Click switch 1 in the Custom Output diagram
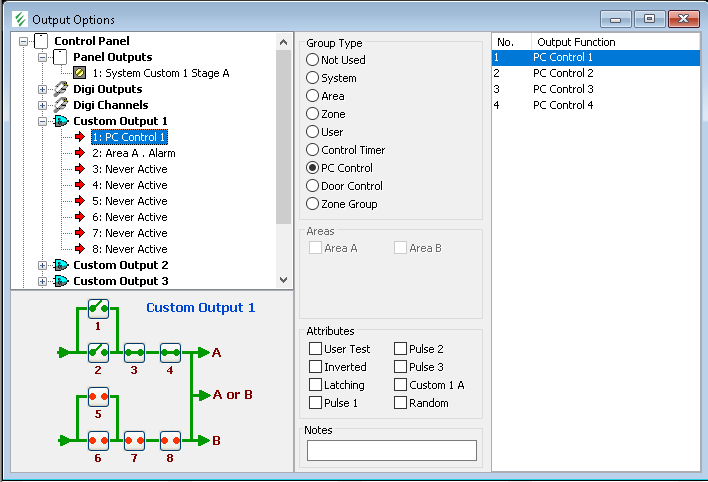This screenshot has height=482, width=708. click(x=98, y=308)
